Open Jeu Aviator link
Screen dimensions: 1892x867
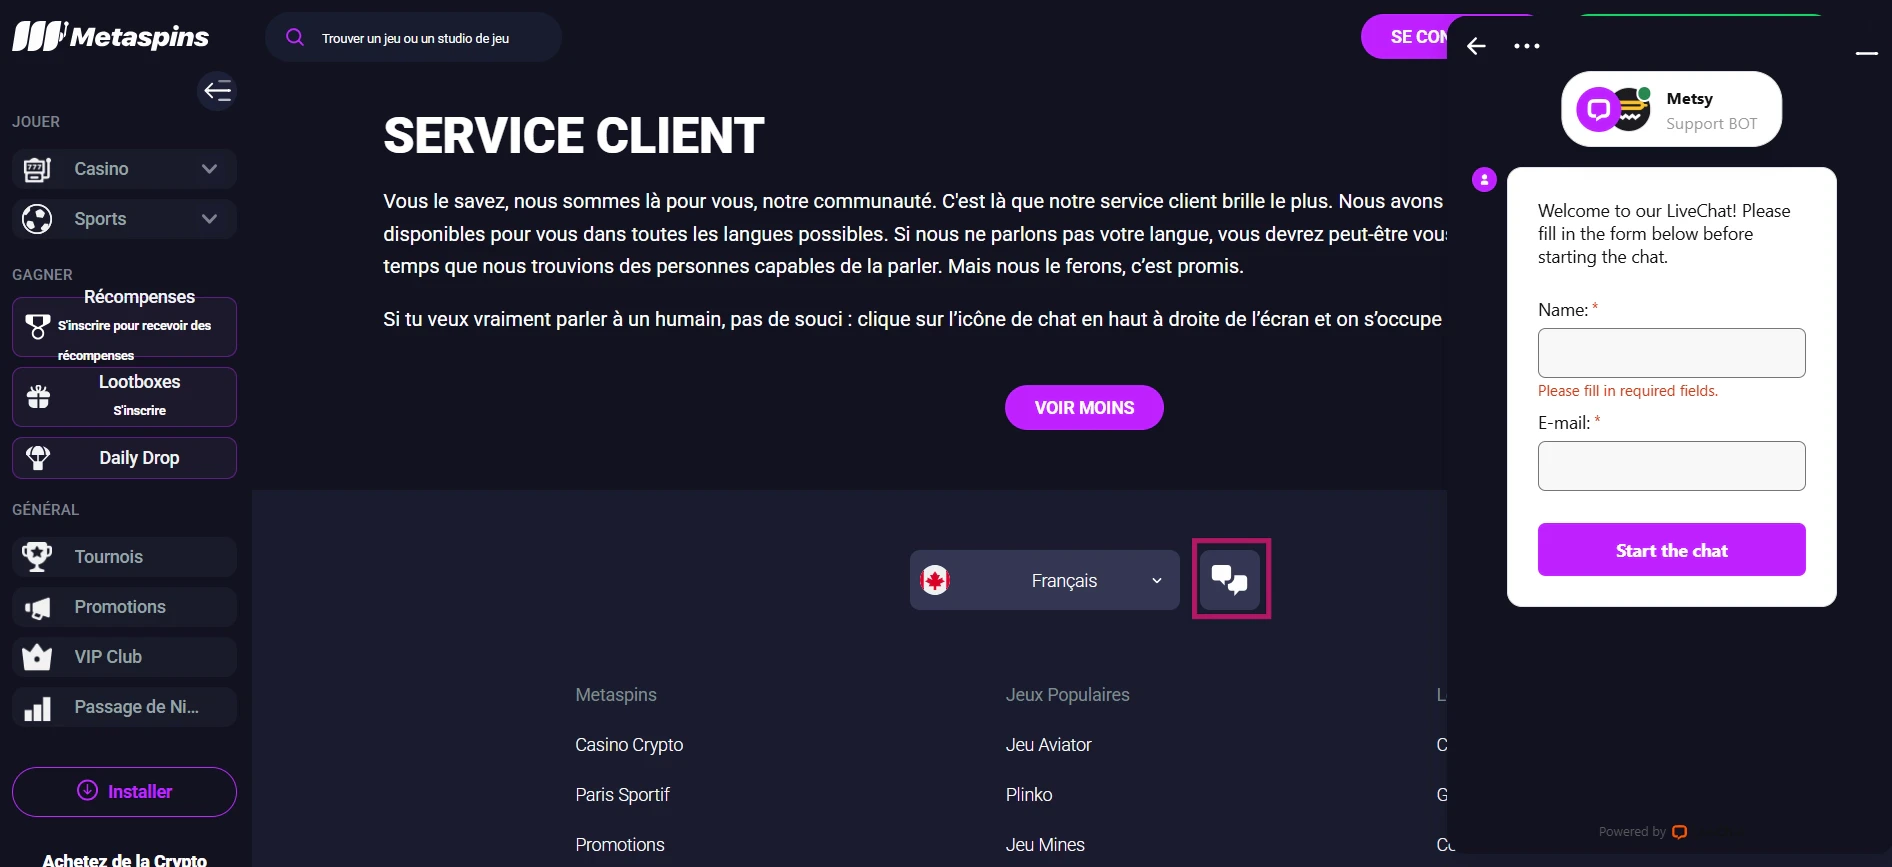tap(1048, 745)
